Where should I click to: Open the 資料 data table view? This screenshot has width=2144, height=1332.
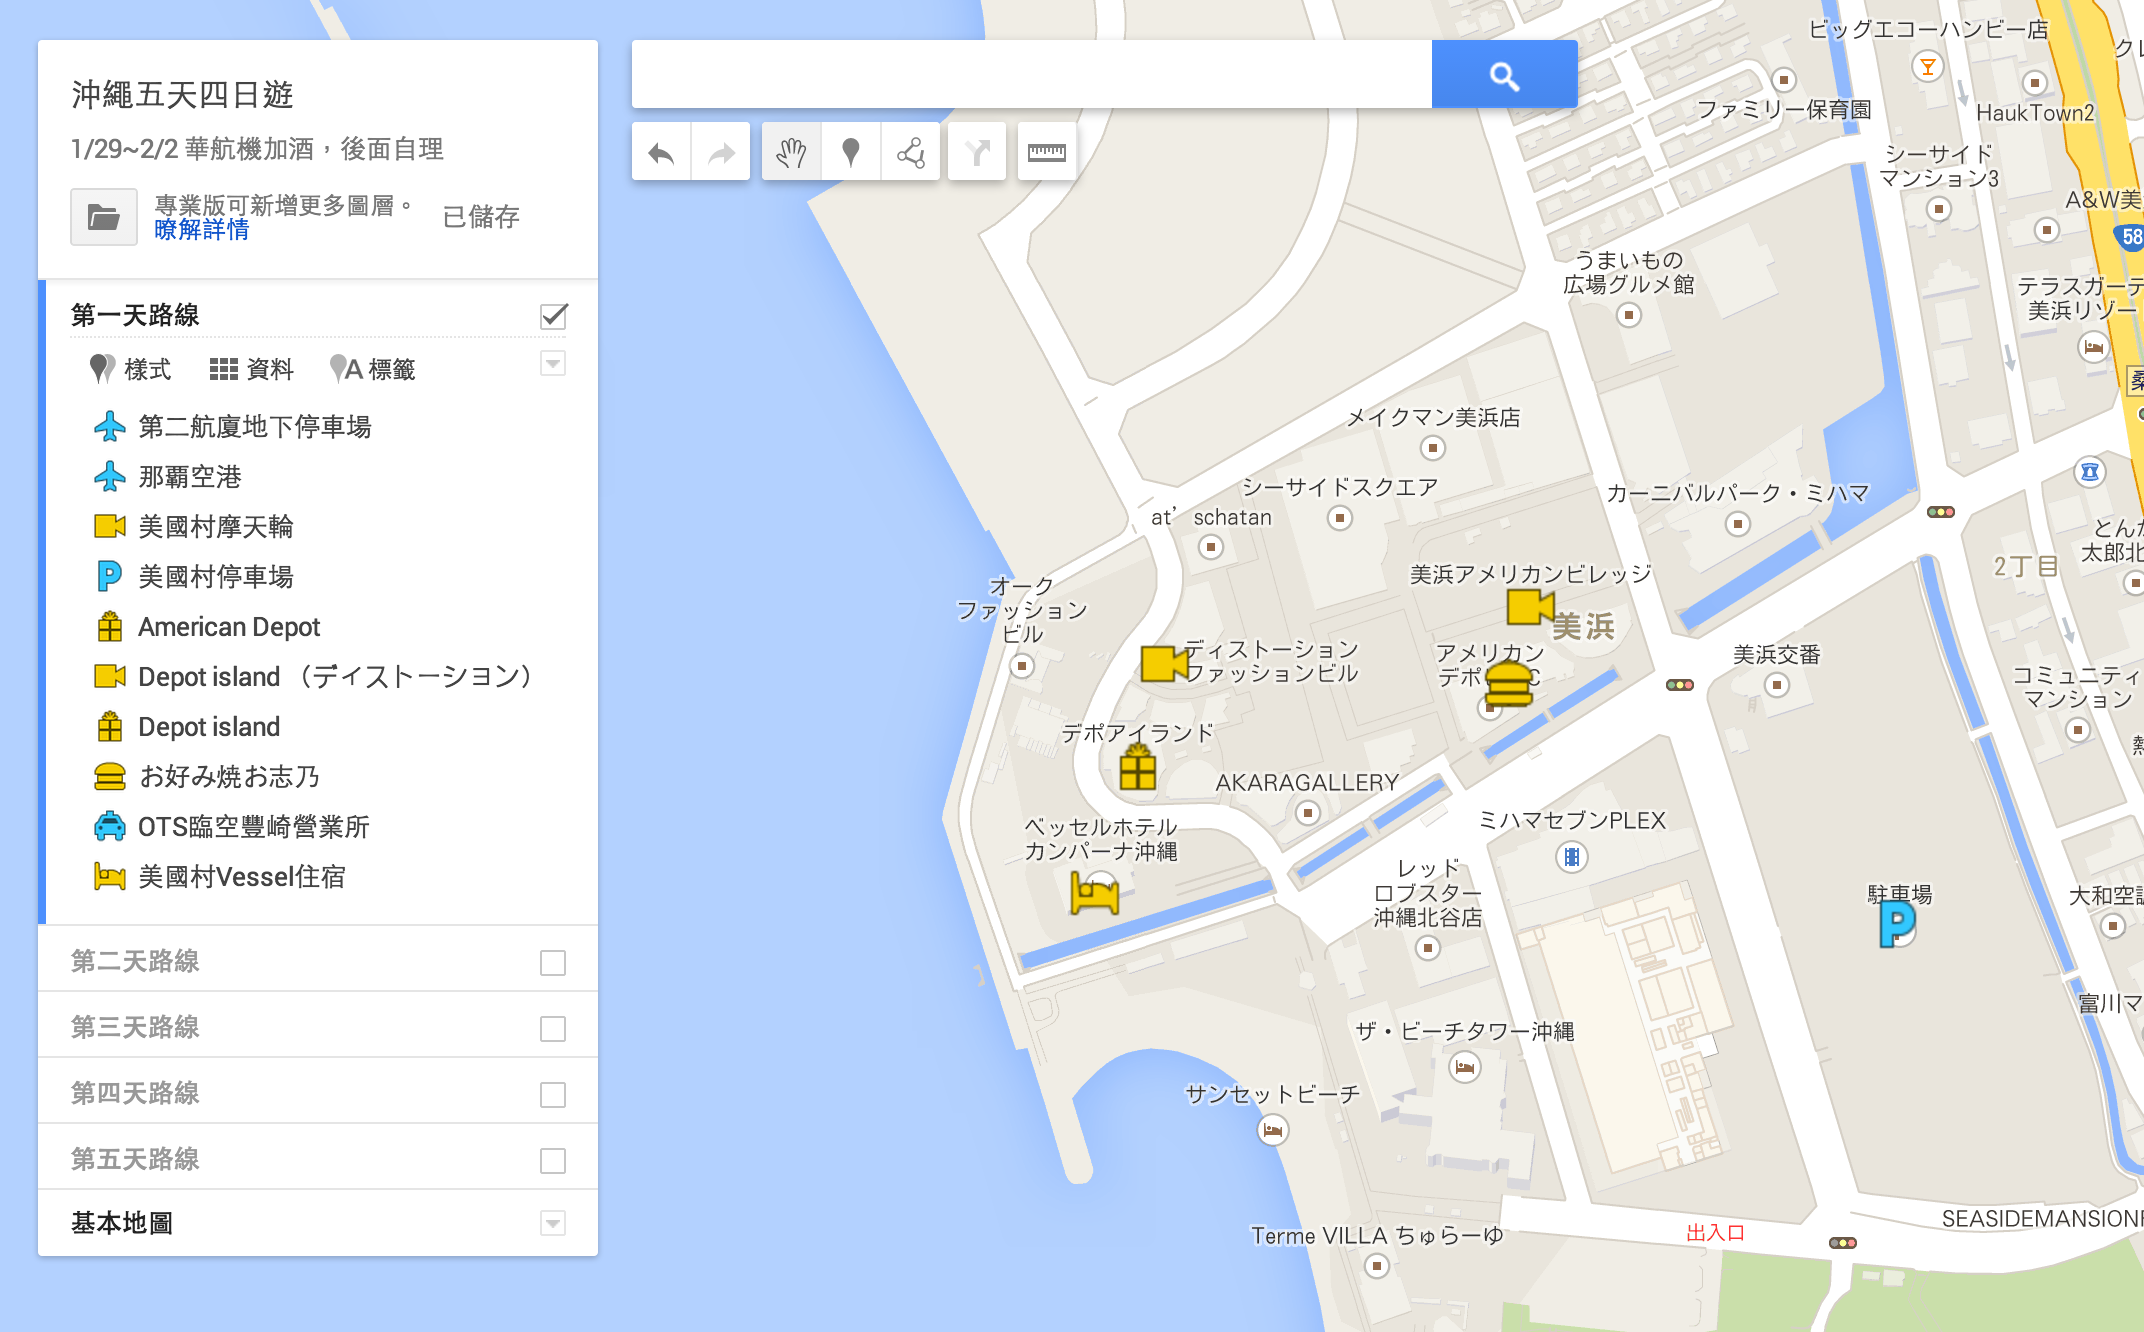252,369
